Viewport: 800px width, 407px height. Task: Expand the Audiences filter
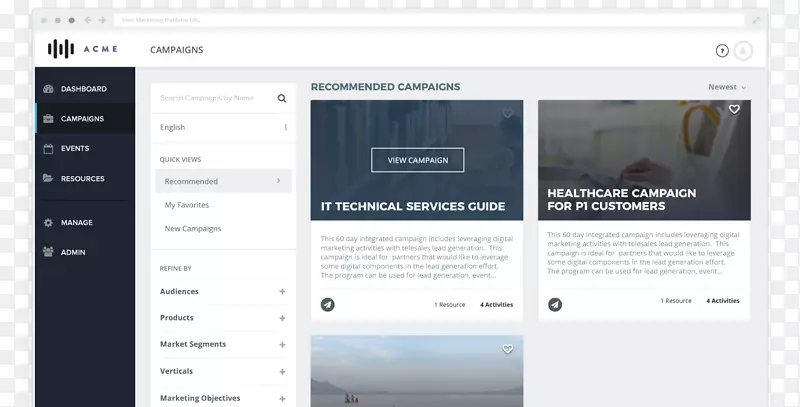pos(282,292)
